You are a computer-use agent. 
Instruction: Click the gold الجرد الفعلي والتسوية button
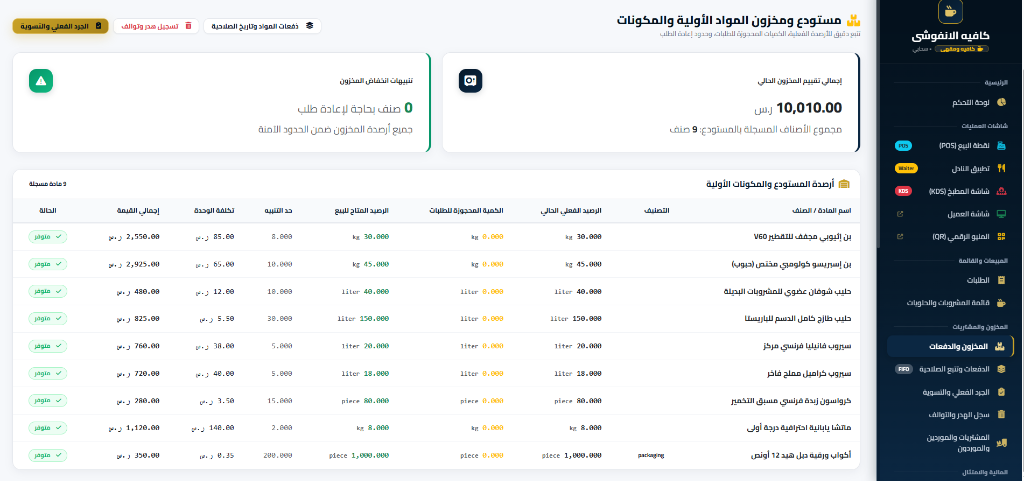pos(60,26)
